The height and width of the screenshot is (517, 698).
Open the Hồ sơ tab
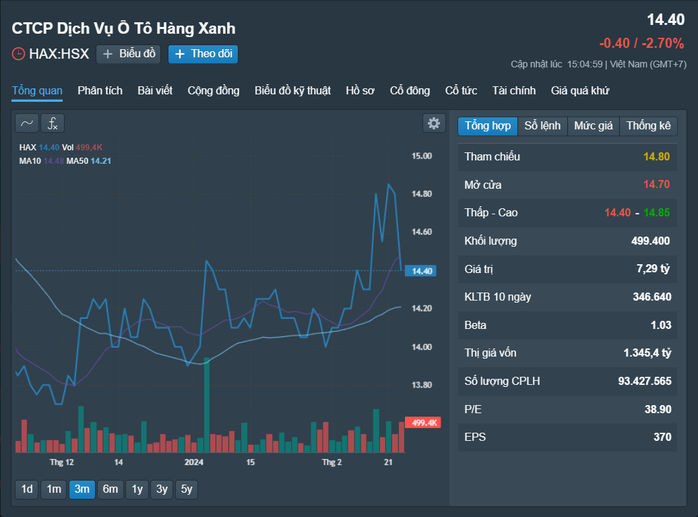coord(360,90)
